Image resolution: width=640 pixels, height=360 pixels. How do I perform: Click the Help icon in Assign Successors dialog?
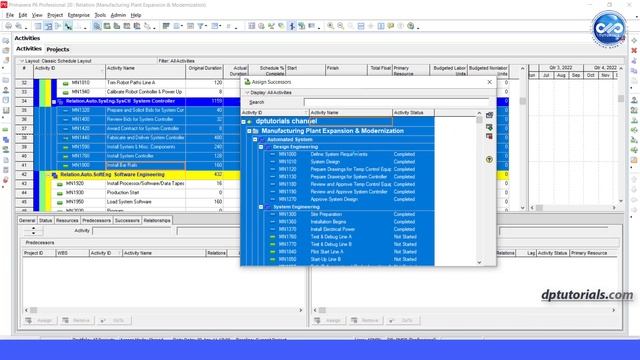pos(489,160)
